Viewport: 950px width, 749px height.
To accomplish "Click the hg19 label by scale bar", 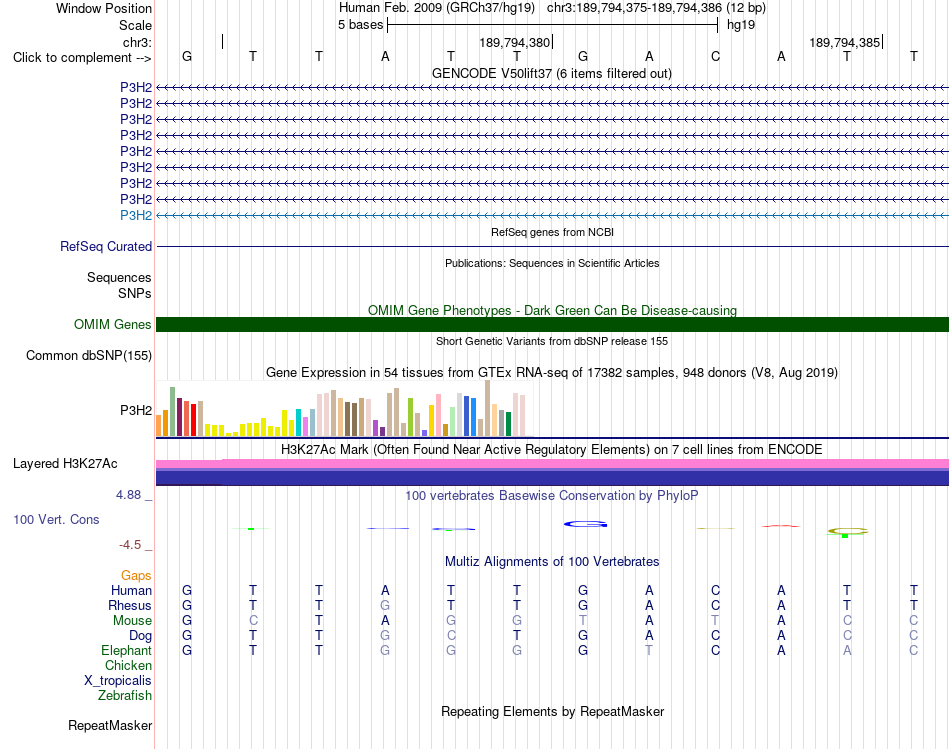I will coord(740,25).
